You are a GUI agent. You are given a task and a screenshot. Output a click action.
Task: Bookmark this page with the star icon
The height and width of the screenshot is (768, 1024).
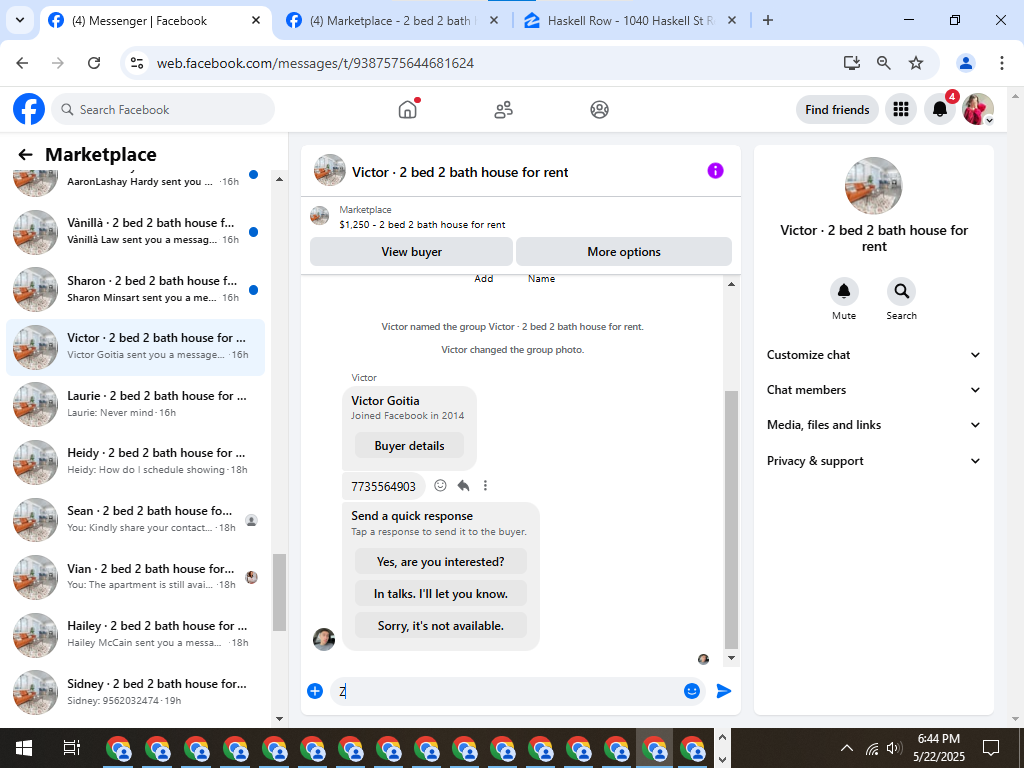(x=916, y=63)
